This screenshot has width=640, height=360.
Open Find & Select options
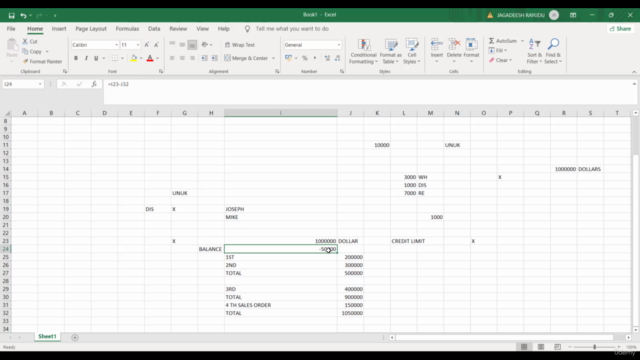click(553, 51)
